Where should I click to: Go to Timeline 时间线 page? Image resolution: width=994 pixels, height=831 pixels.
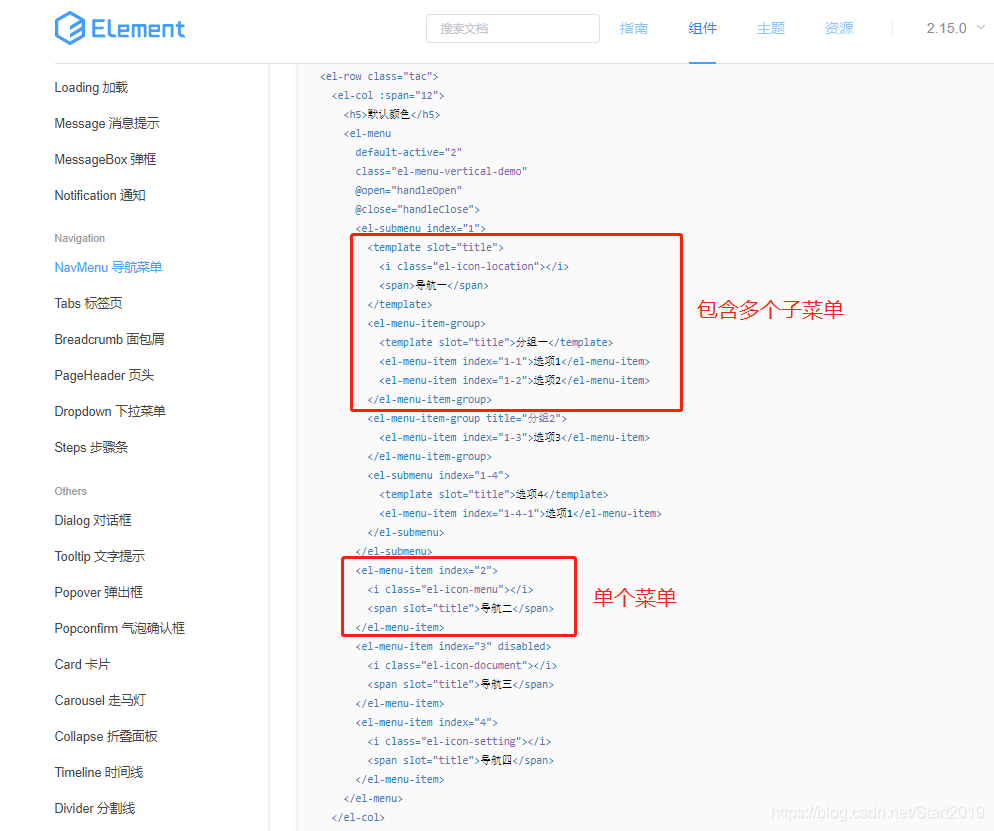pos(99,773)
